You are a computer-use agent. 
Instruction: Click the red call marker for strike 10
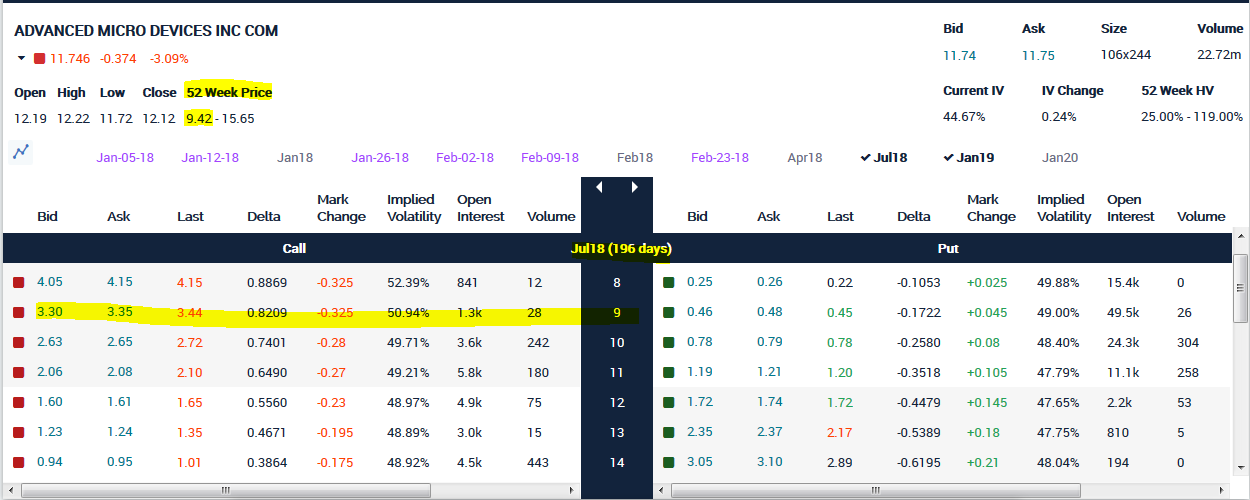coord(19,343)
